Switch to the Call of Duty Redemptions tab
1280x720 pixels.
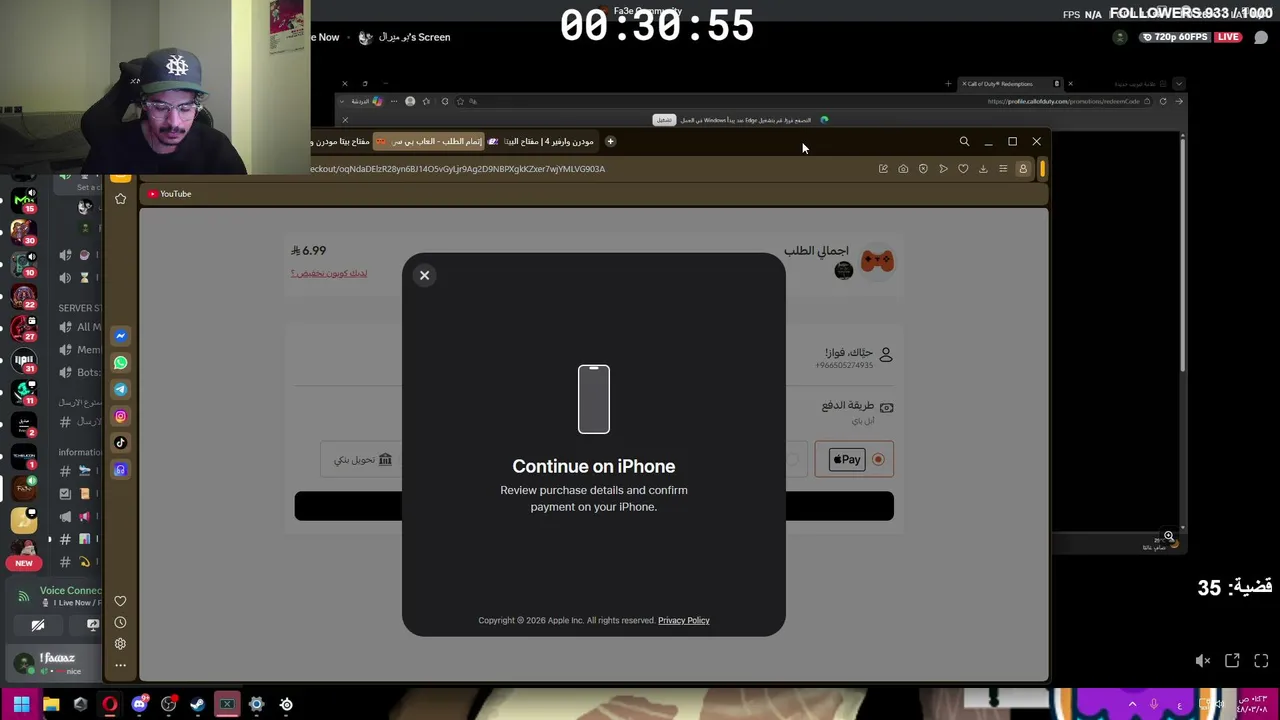coord(1010,84)
